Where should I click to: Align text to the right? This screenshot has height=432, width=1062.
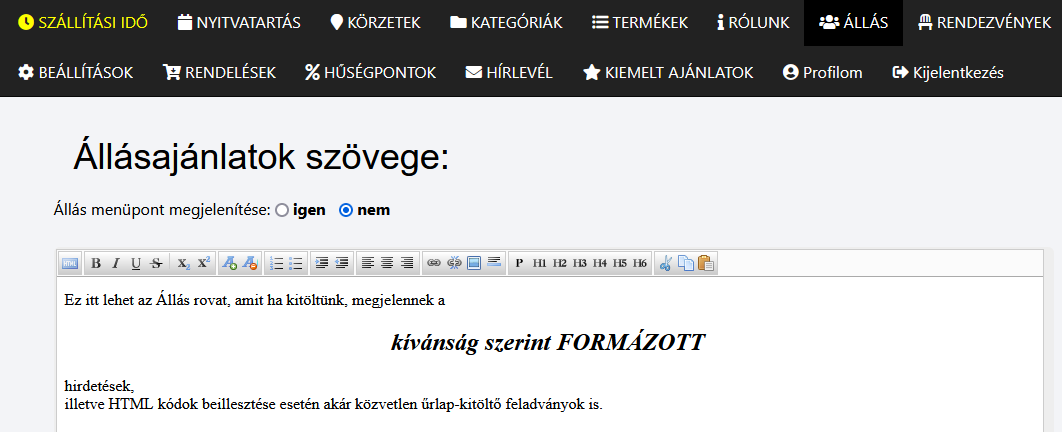[x=407, y=263]
